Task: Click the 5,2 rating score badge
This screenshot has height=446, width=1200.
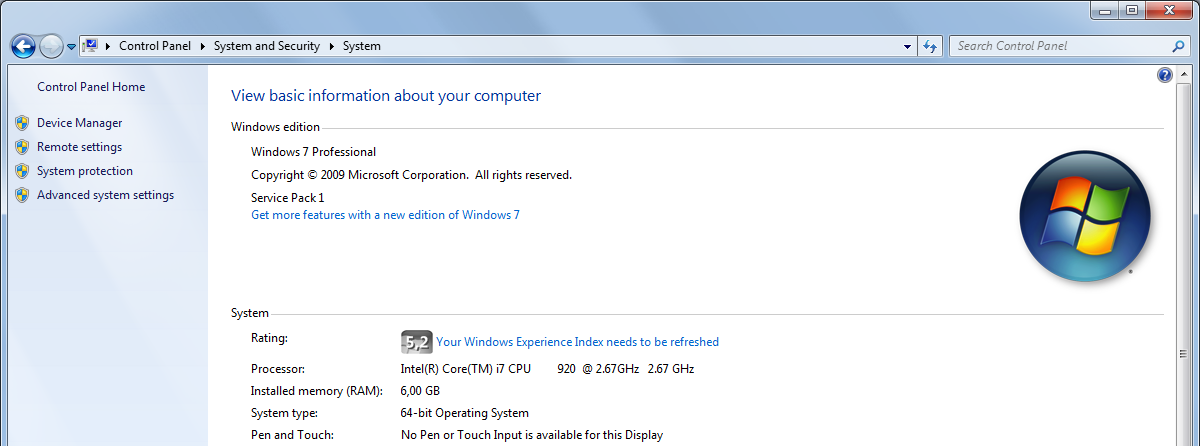Action: pos(417,342)
